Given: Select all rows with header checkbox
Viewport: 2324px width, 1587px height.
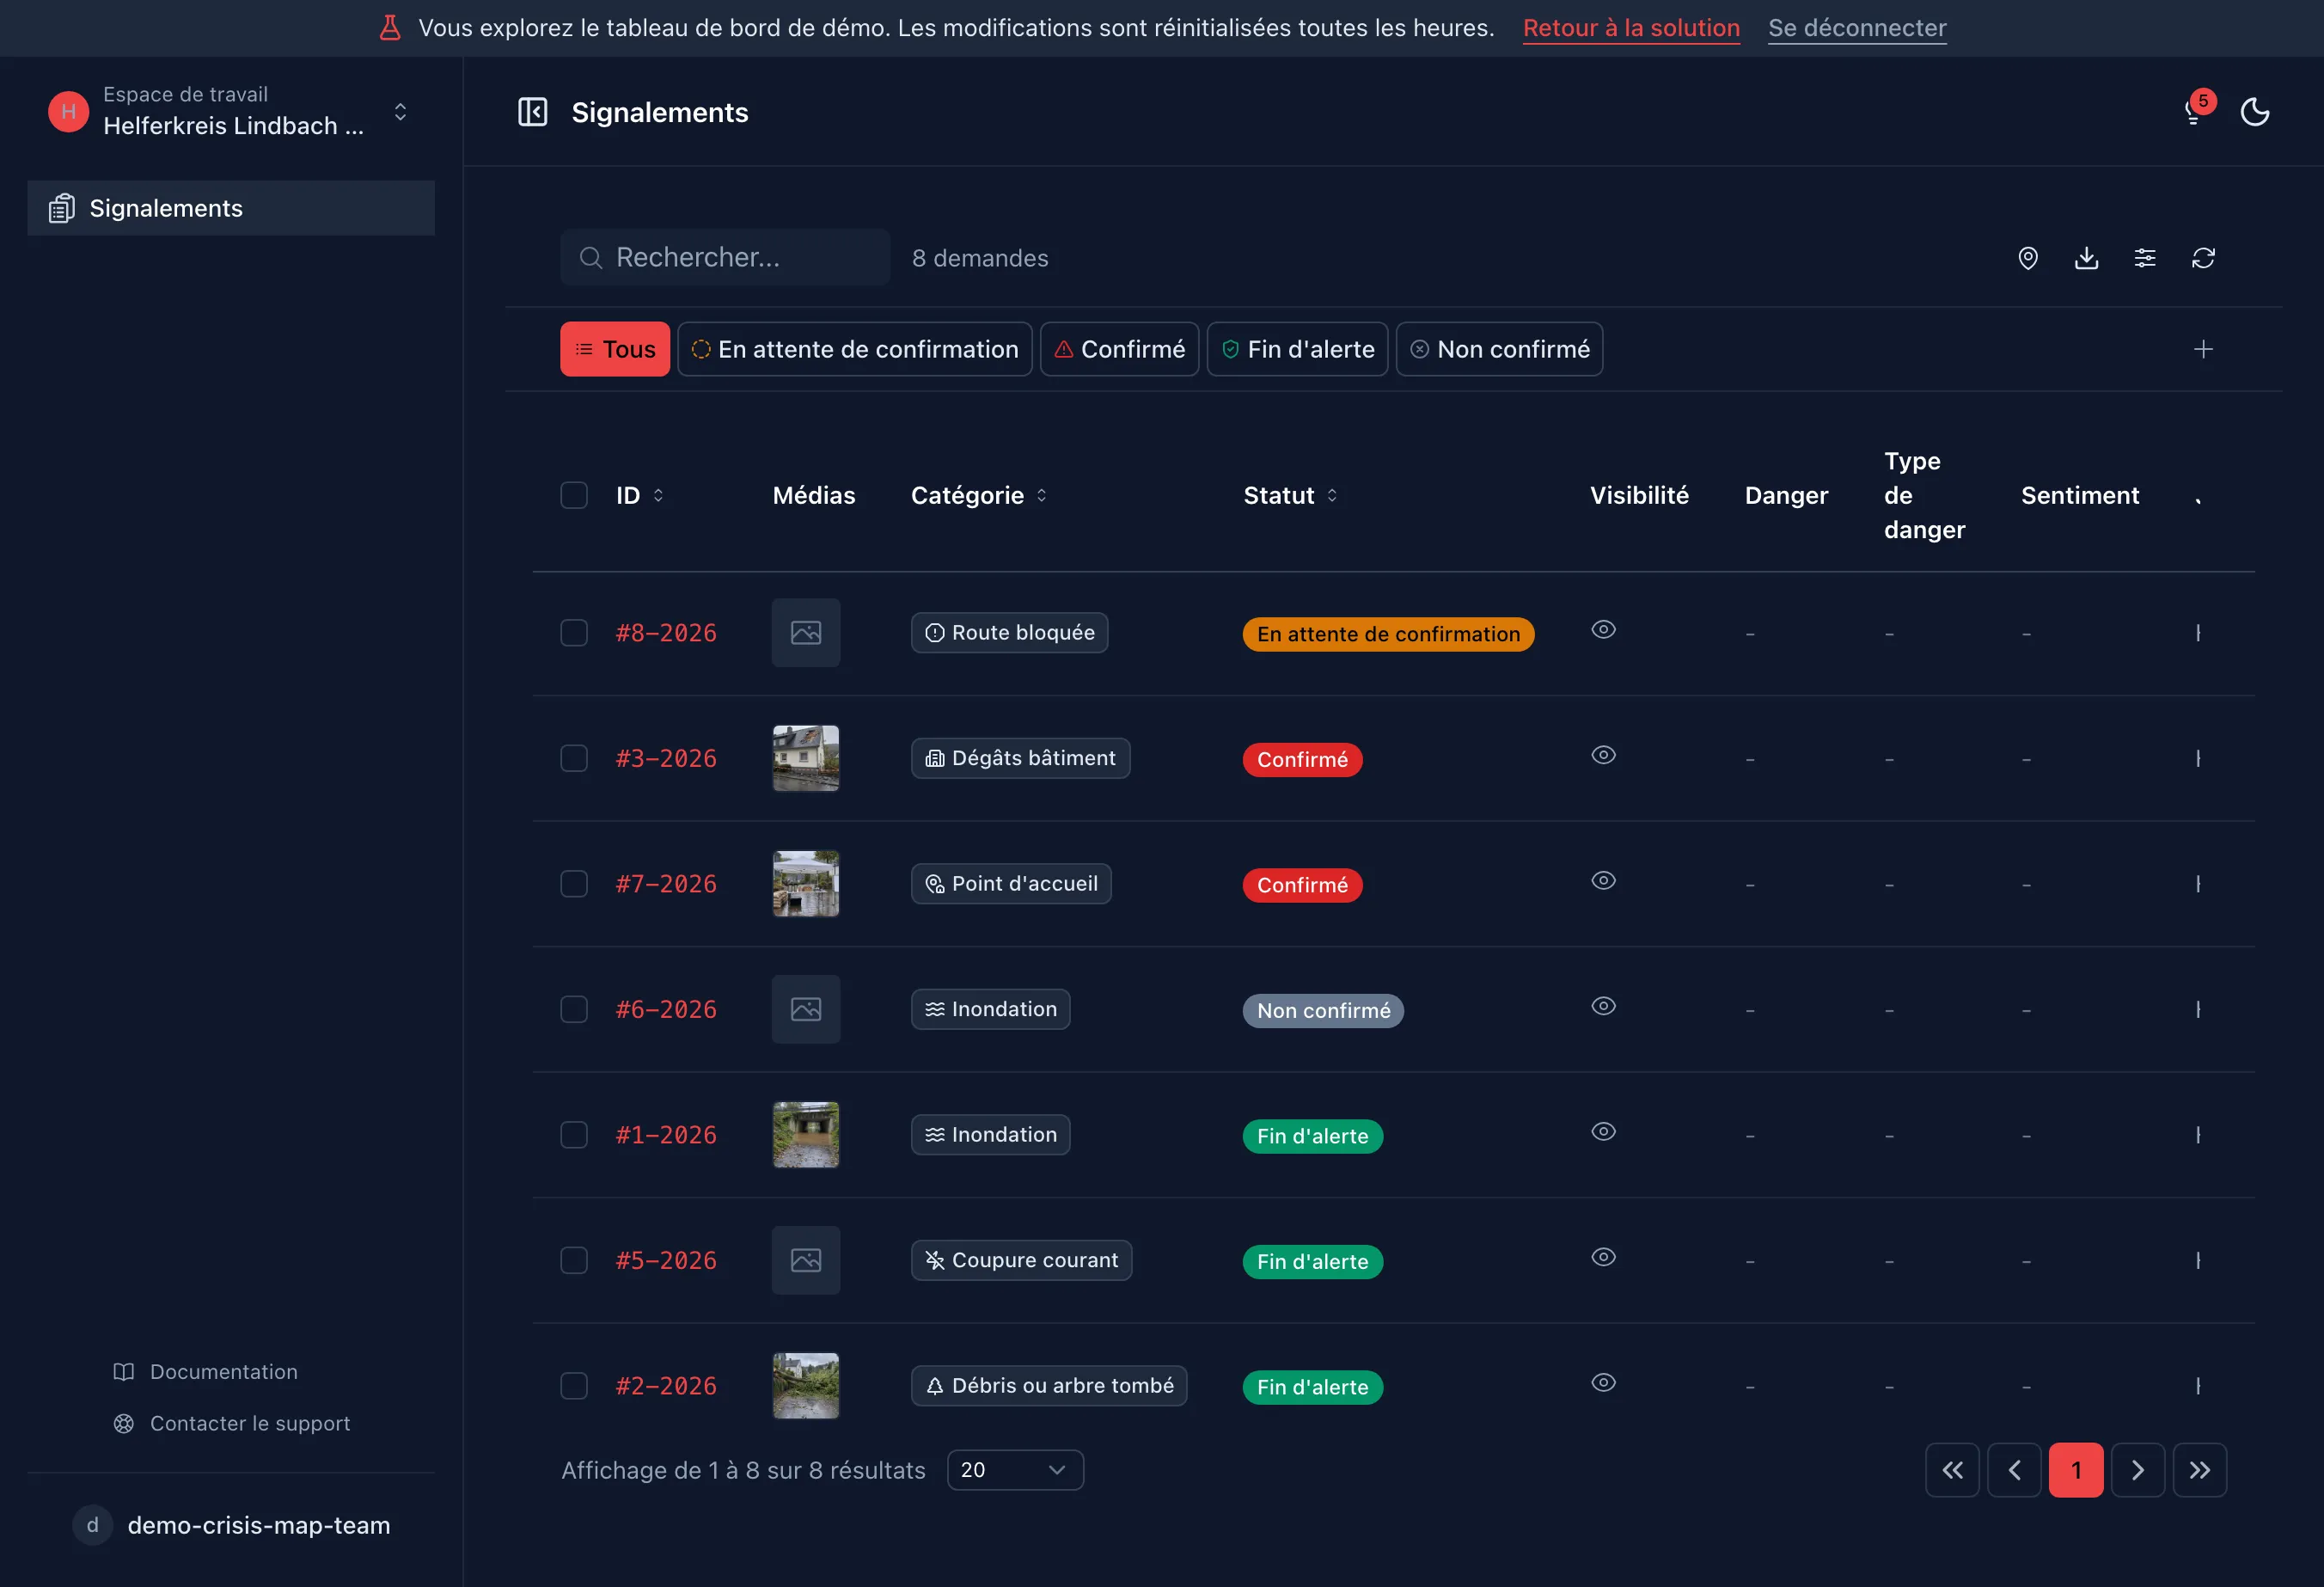Looking at the screenshot, I should point(574,495).
